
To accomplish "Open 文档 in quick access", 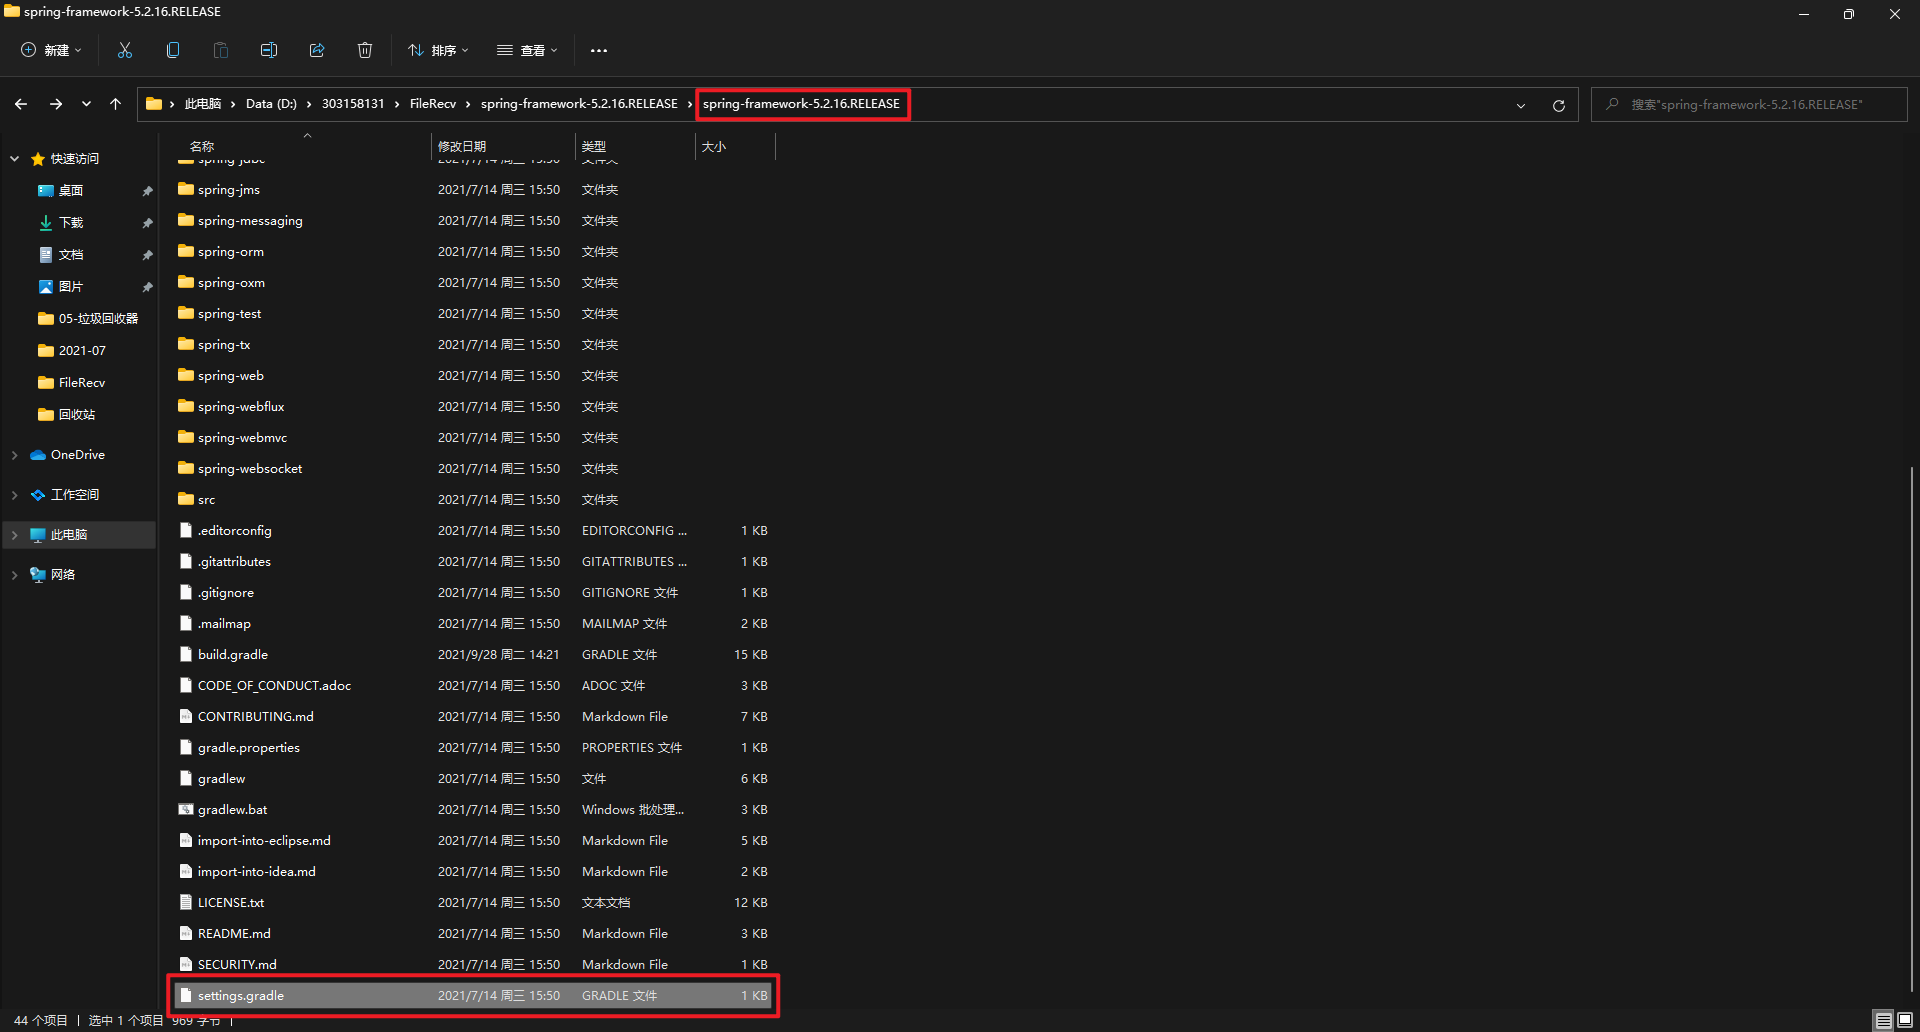I will point(70,255).
